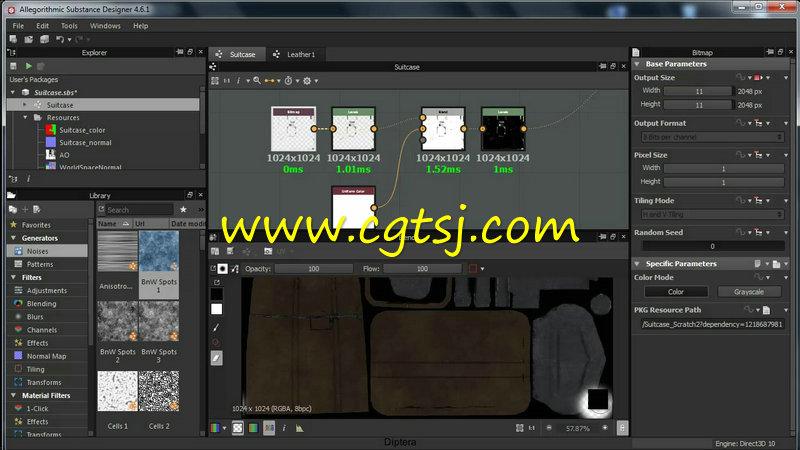Screen dimensions: 800x450
Task: Open the File menu
Action: point(18,26)
